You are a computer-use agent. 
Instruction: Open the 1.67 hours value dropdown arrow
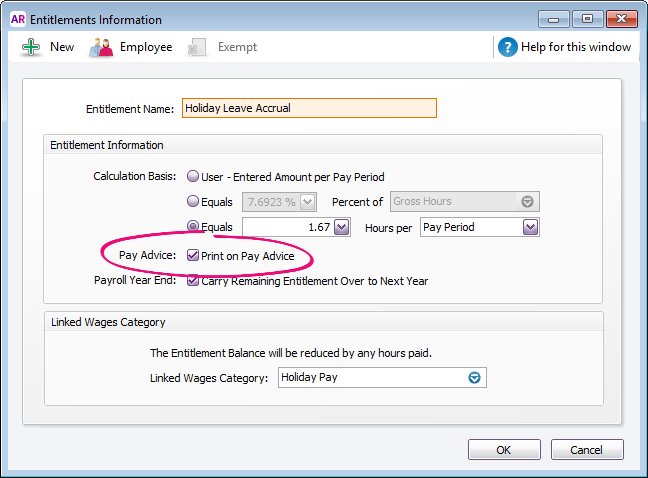tap(341, 228)
